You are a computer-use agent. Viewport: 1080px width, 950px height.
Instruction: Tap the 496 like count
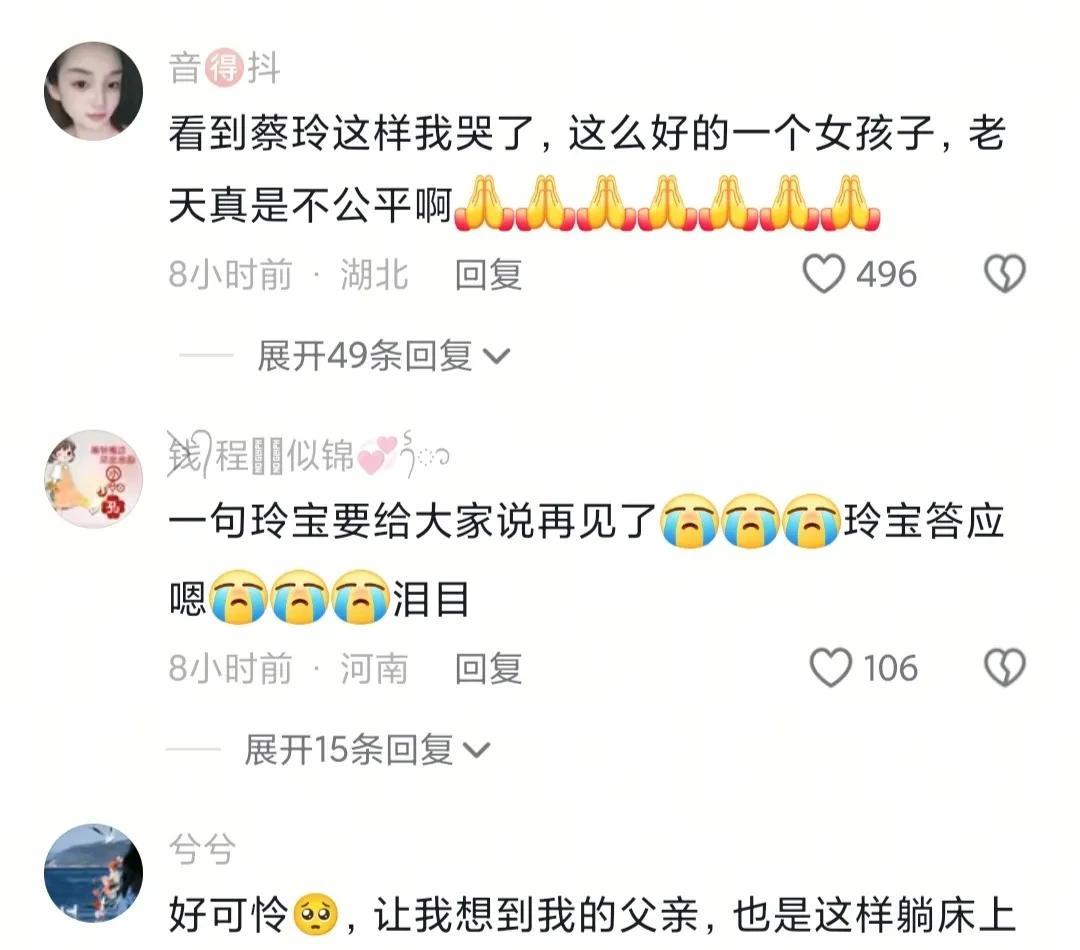[886, 275]
